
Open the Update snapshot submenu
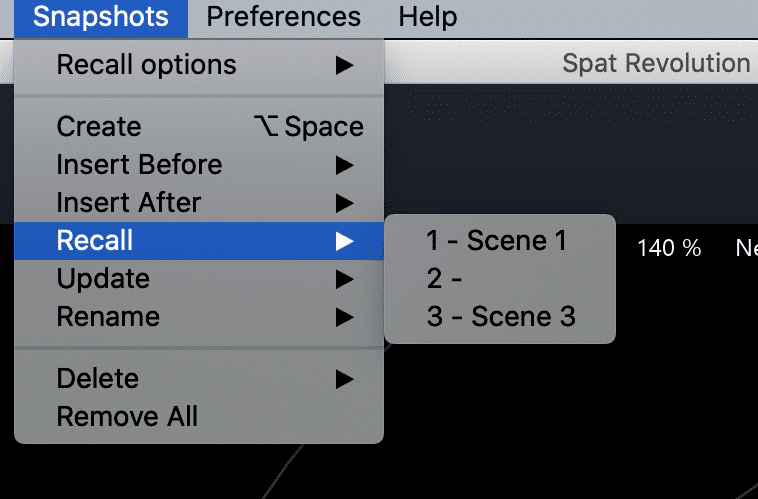103,279
